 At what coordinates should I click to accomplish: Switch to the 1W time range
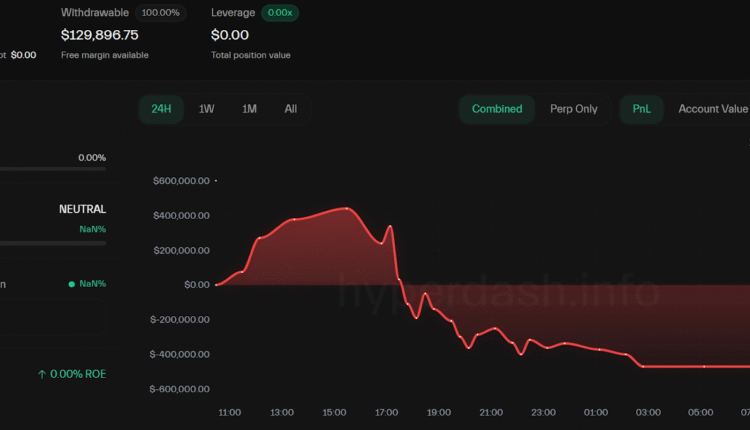tap(206, 109)
